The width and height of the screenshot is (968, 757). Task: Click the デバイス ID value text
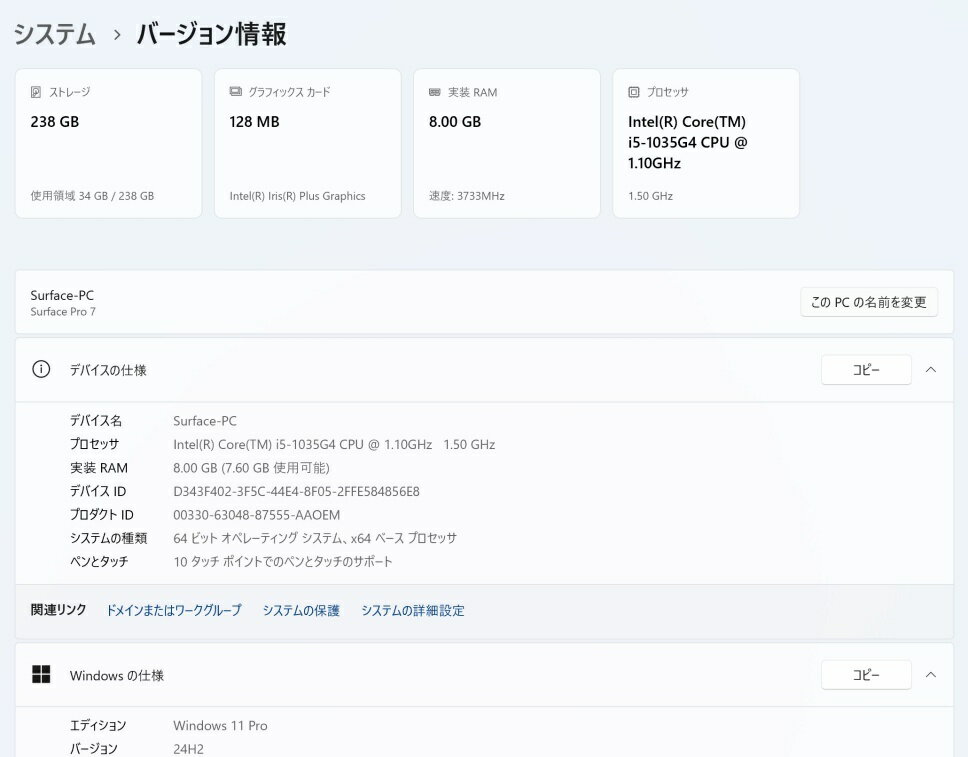[296, 491]
